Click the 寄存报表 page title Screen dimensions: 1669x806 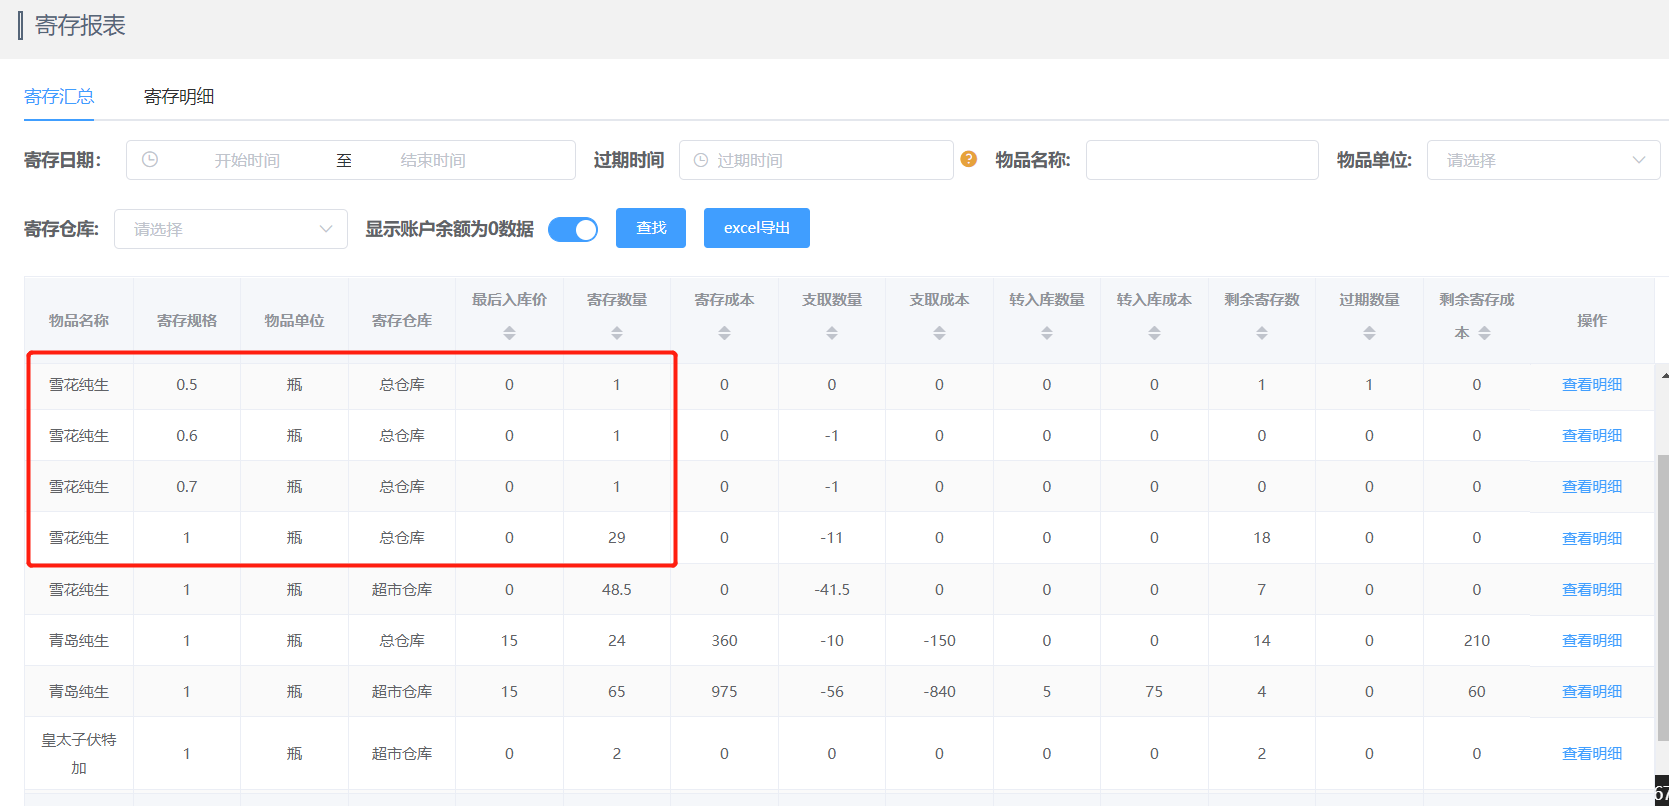click(x=80, y=26)
